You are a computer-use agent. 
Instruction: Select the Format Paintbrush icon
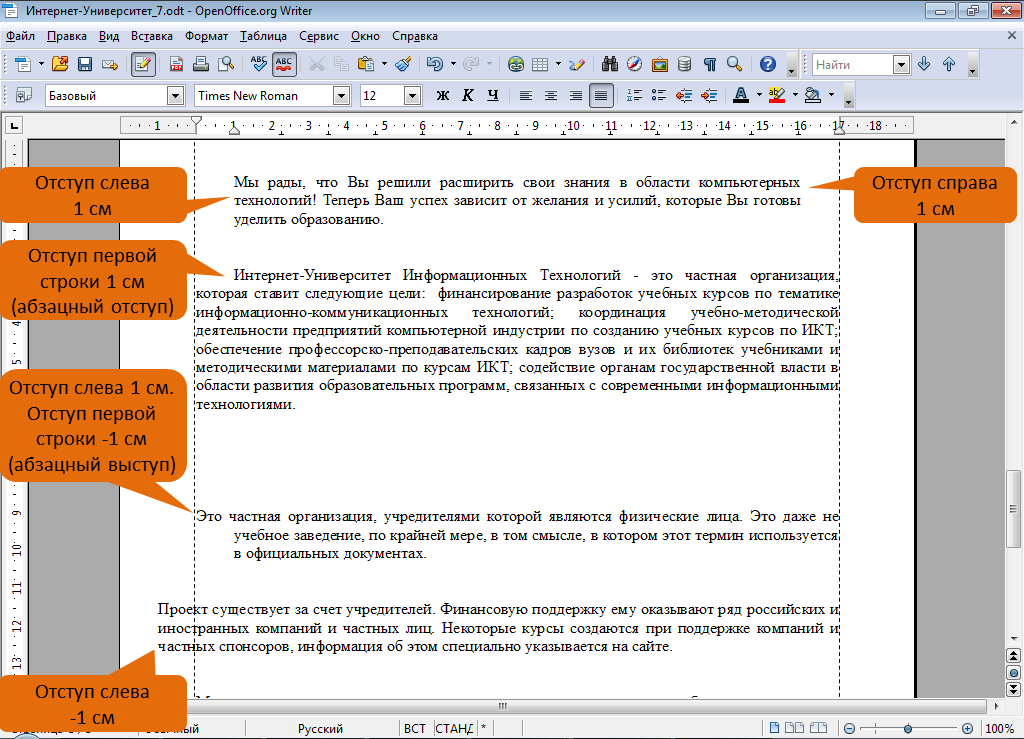coord(404,64)
